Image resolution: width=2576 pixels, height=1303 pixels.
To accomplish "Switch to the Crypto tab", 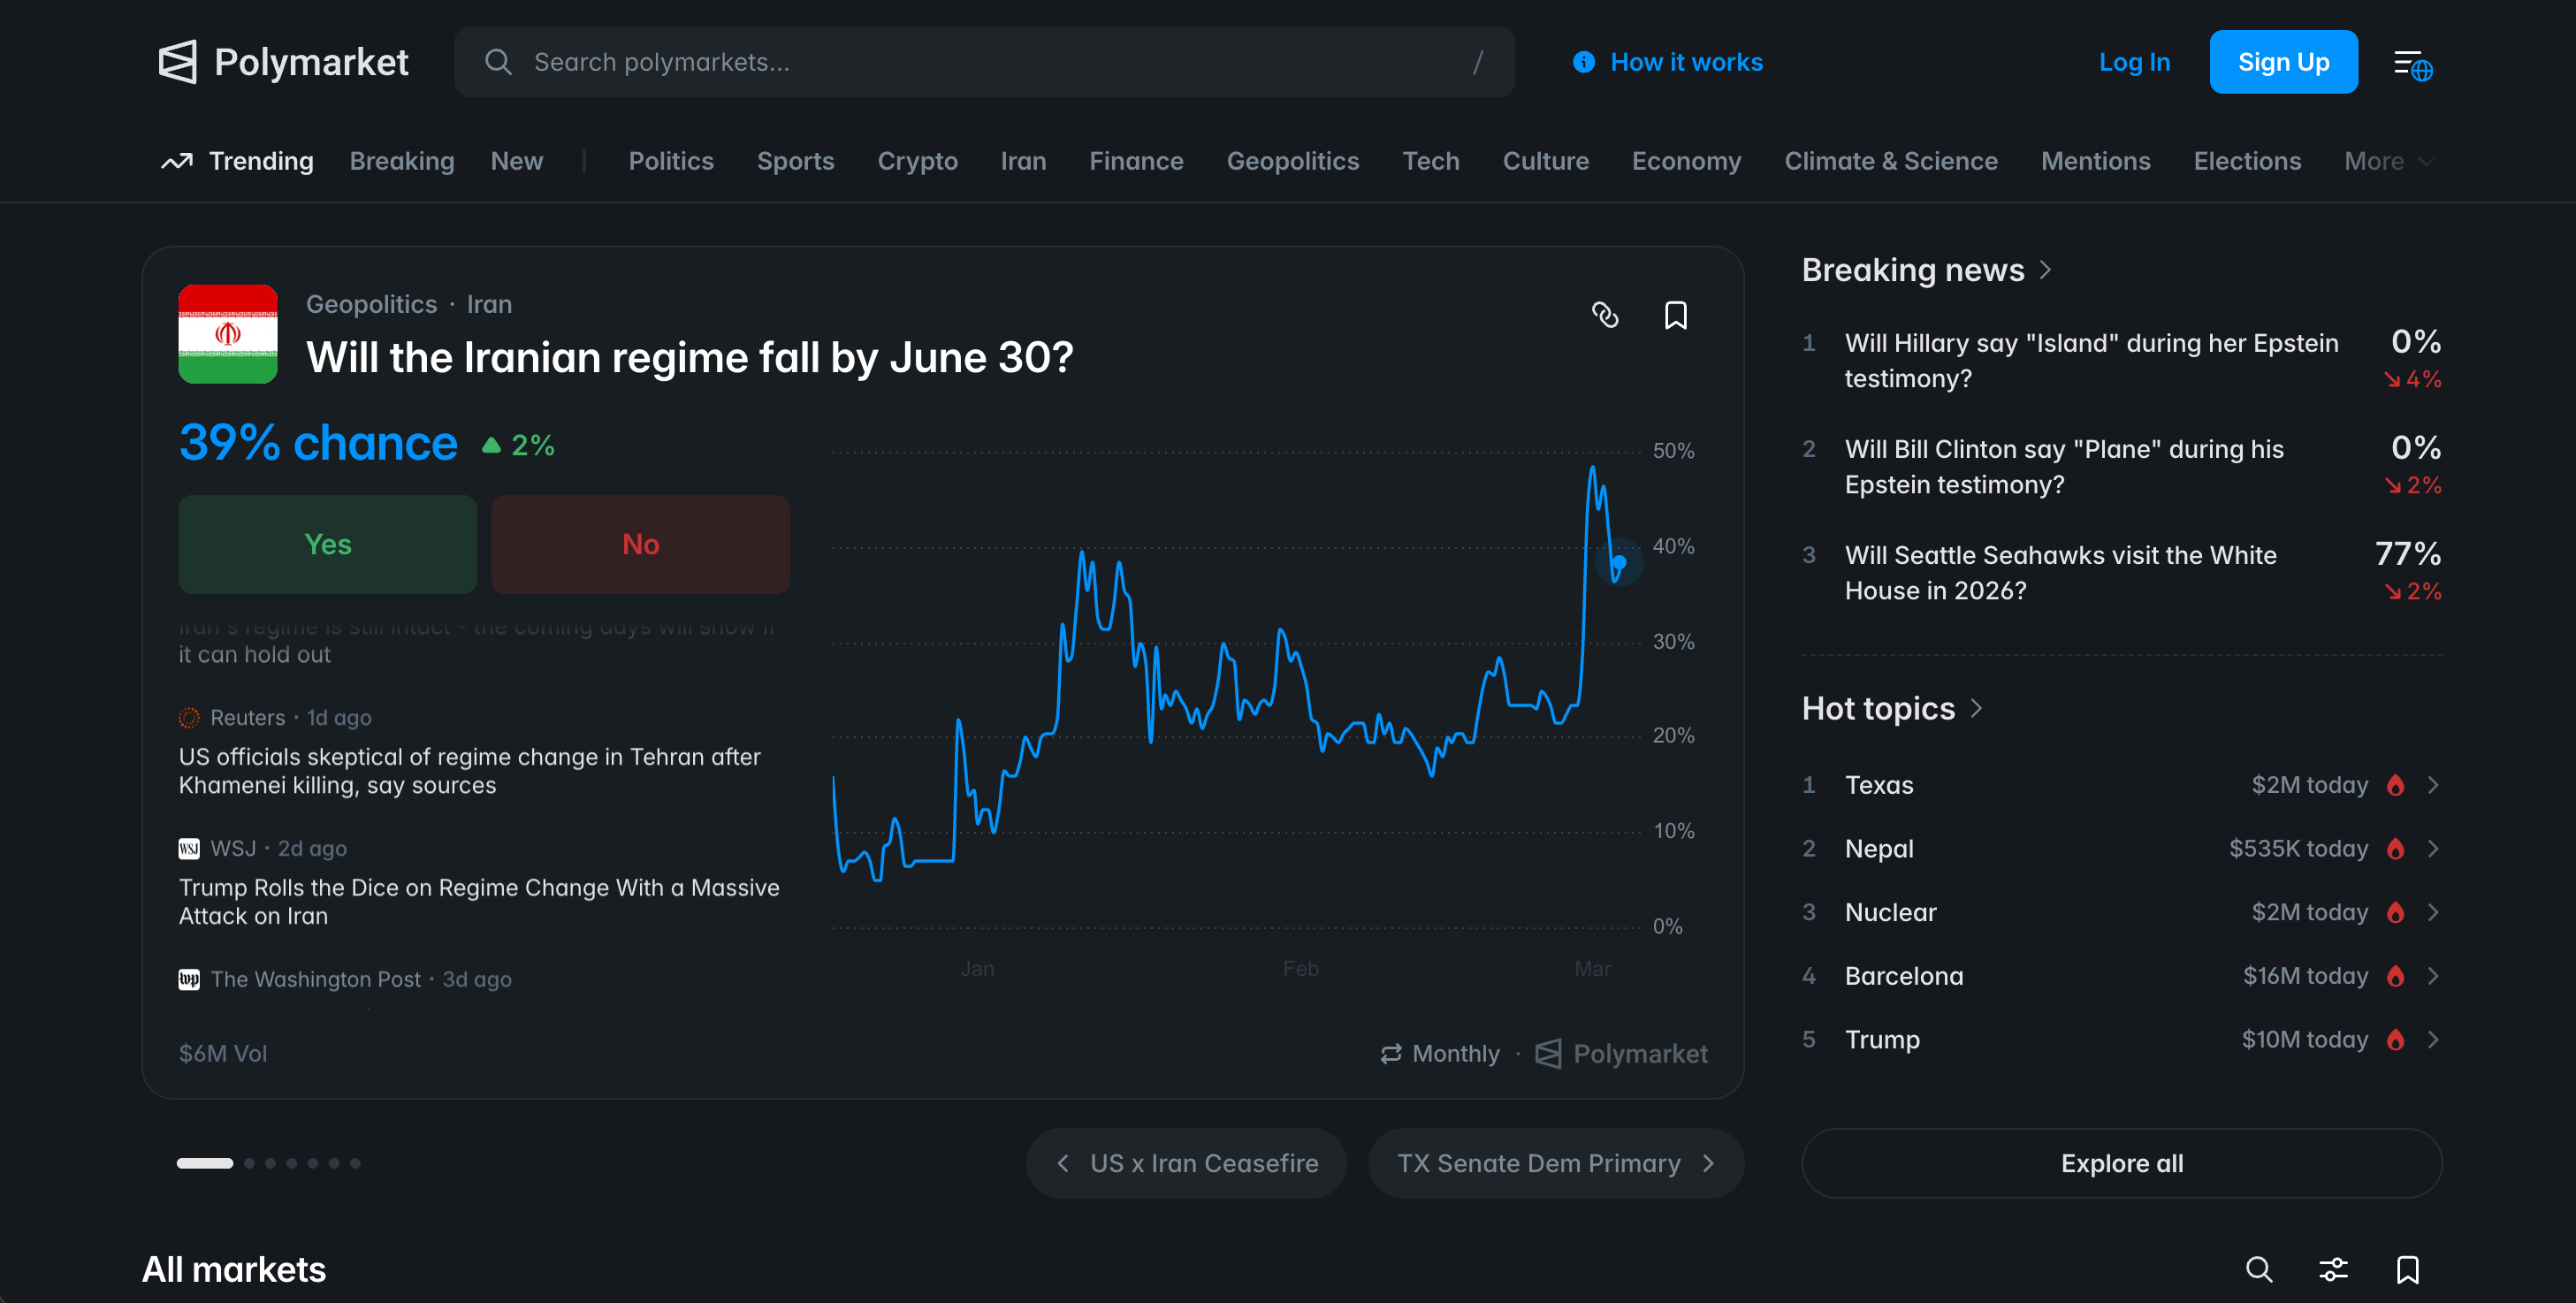I will click(x=917, y=161).
